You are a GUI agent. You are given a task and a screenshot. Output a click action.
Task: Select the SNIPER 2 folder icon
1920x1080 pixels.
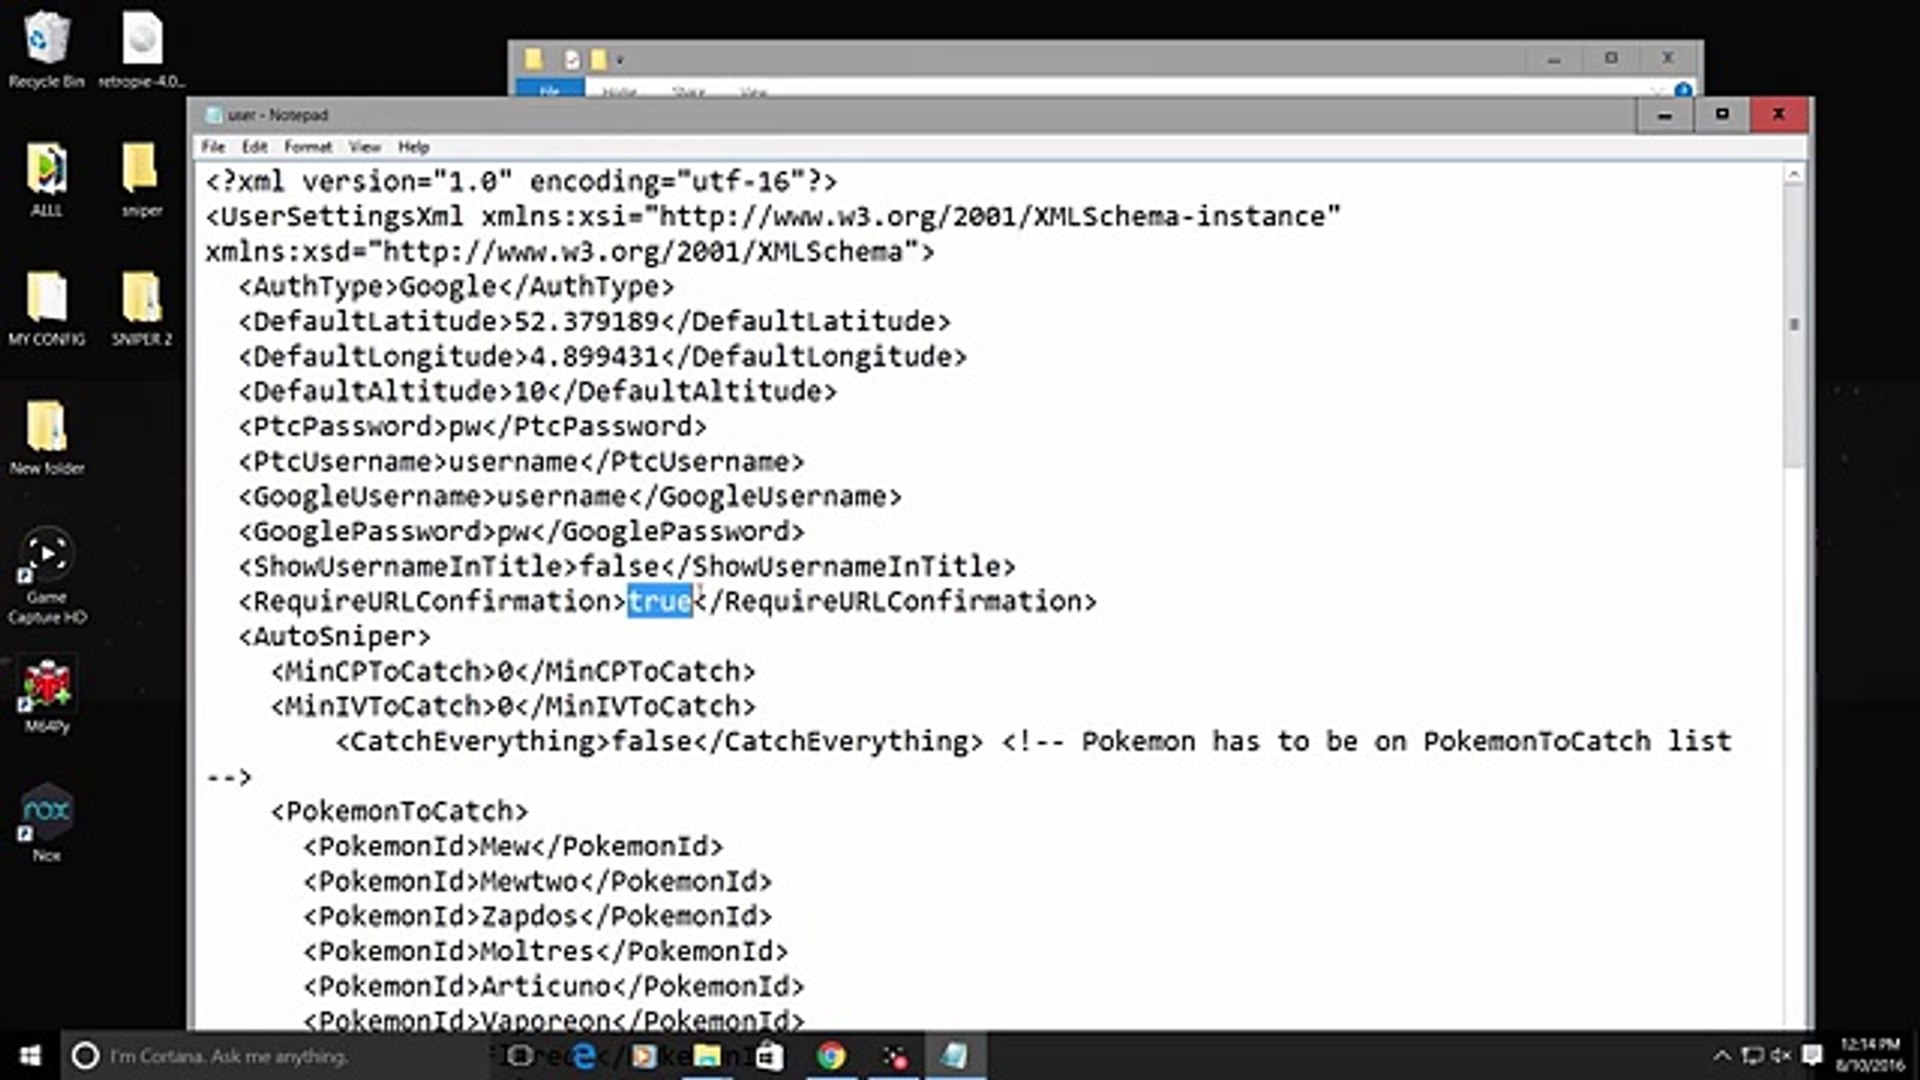[141, 308]
